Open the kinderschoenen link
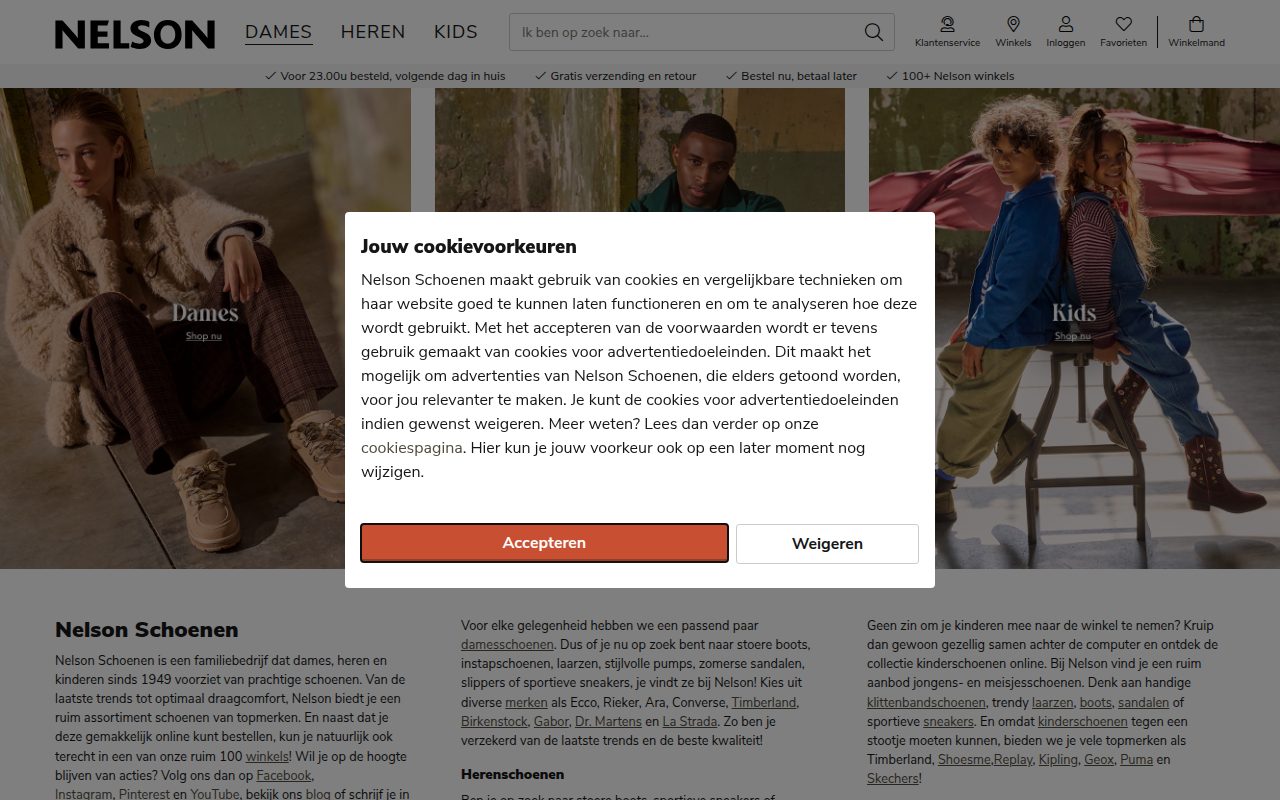Image resolution: width=1280 pixels, height=800 pixels. 1083,722
